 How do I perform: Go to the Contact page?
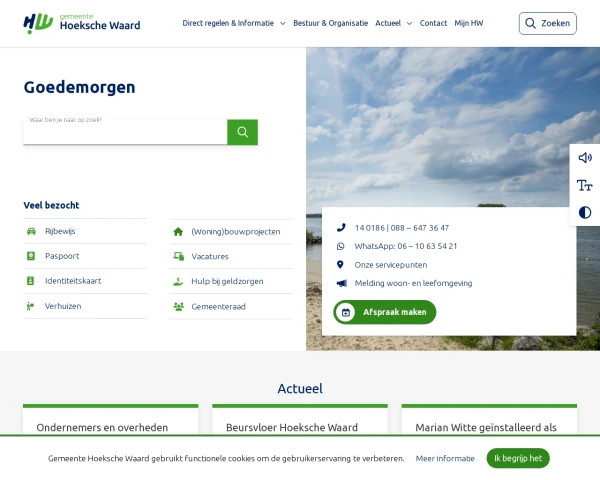coord(433,23)
